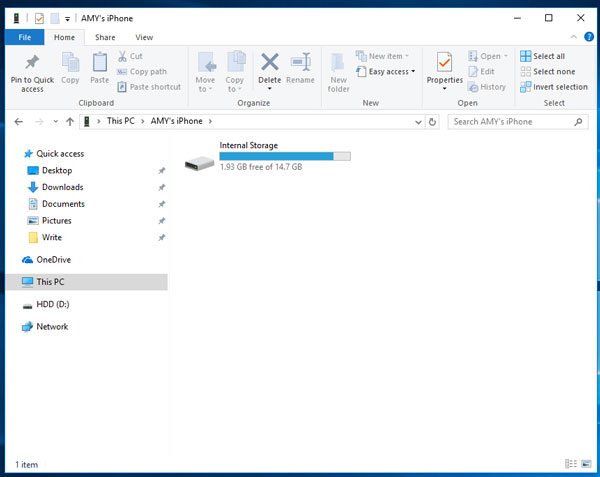Open the Easy access dropdown
600x477 pixels.
point(386,72)
